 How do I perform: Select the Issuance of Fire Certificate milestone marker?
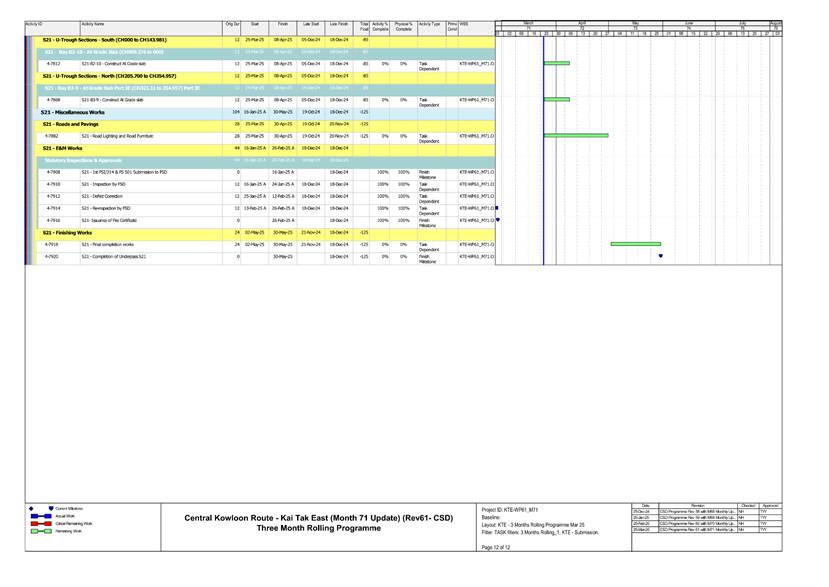point(498,219)
